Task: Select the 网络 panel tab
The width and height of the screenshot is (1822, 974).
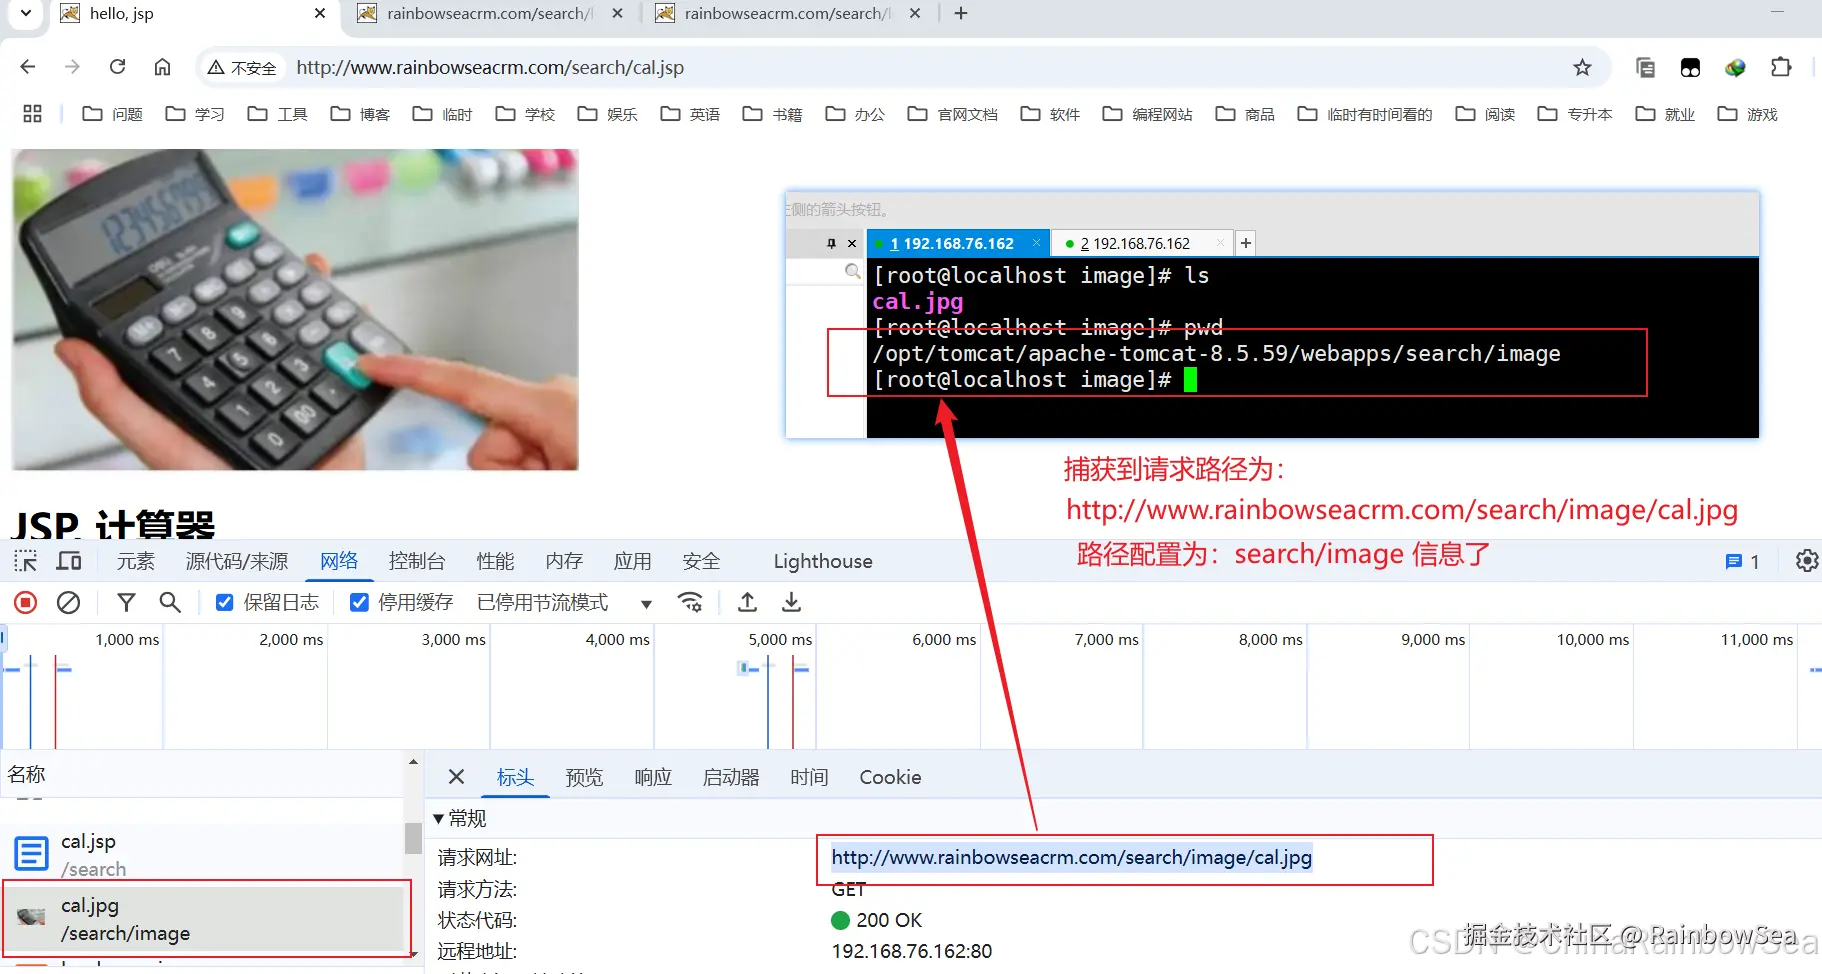Action: point(339,561)
